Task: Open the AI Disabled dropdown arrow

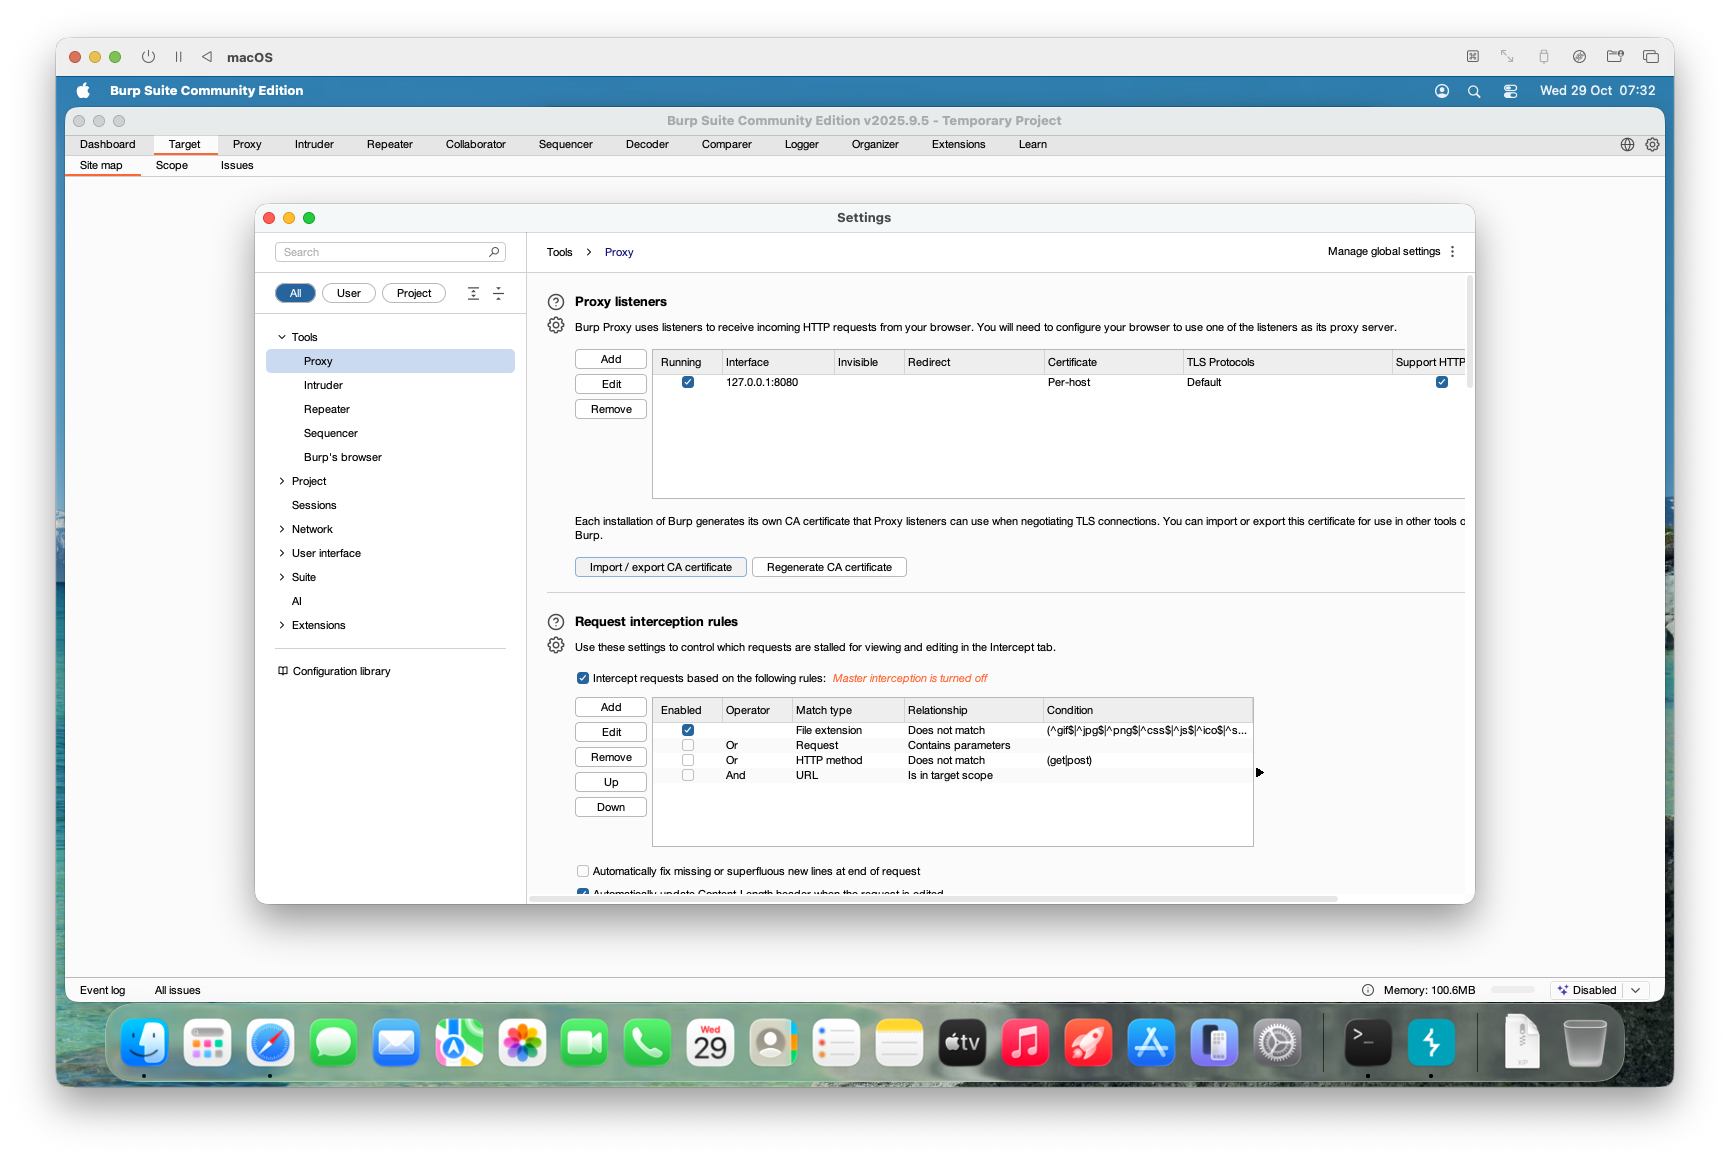Action: coord(1635,990)
